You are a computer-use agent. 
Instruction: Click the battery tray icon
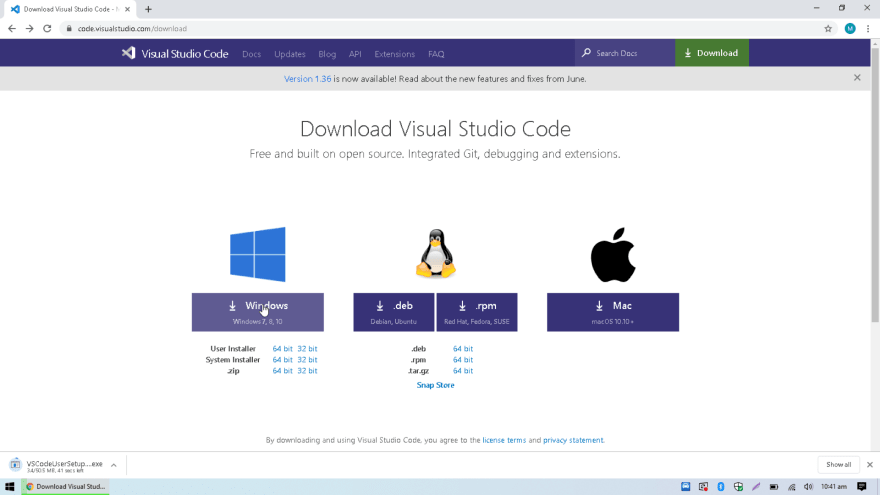(x=773, y=487)
